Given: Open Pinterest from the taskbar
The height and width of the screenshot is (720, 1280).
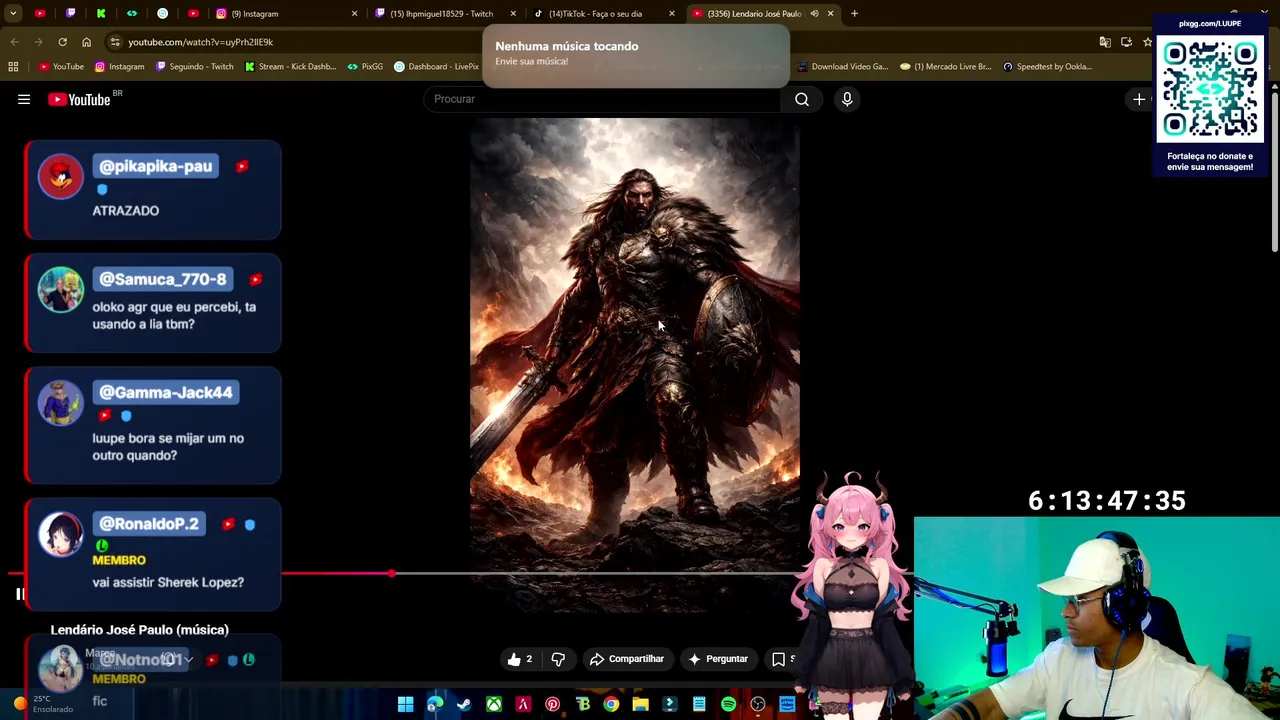Looking at the screenshot, I should pyautogui.click(x=552, y=705).
